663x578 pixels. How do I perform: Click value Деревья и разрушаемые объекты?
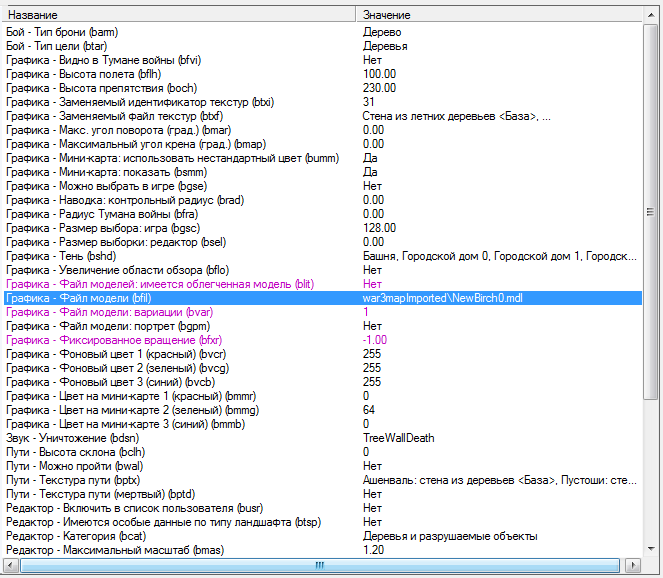click(450, 536)
